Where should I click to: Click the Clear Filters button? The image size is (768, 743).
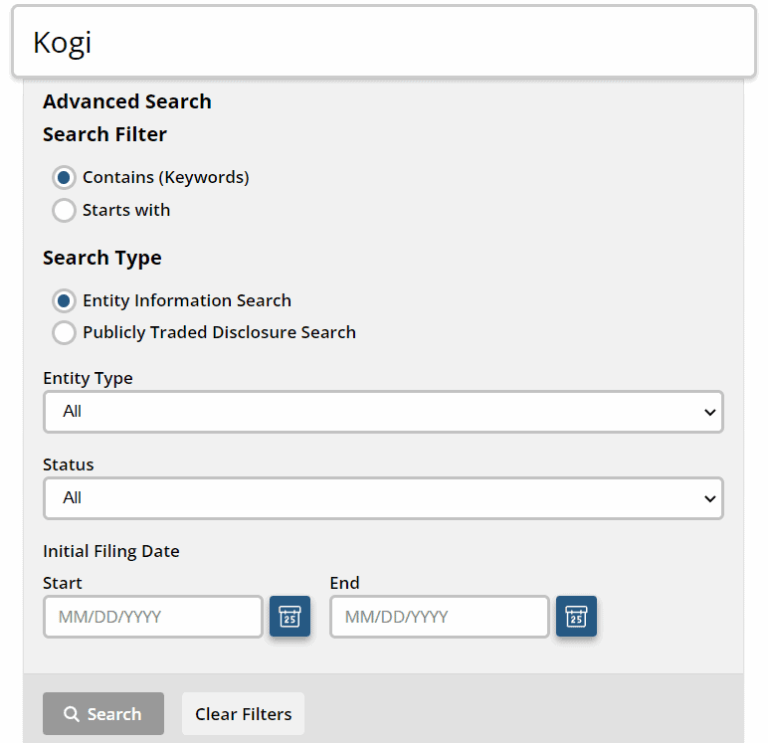coord(243,714)
